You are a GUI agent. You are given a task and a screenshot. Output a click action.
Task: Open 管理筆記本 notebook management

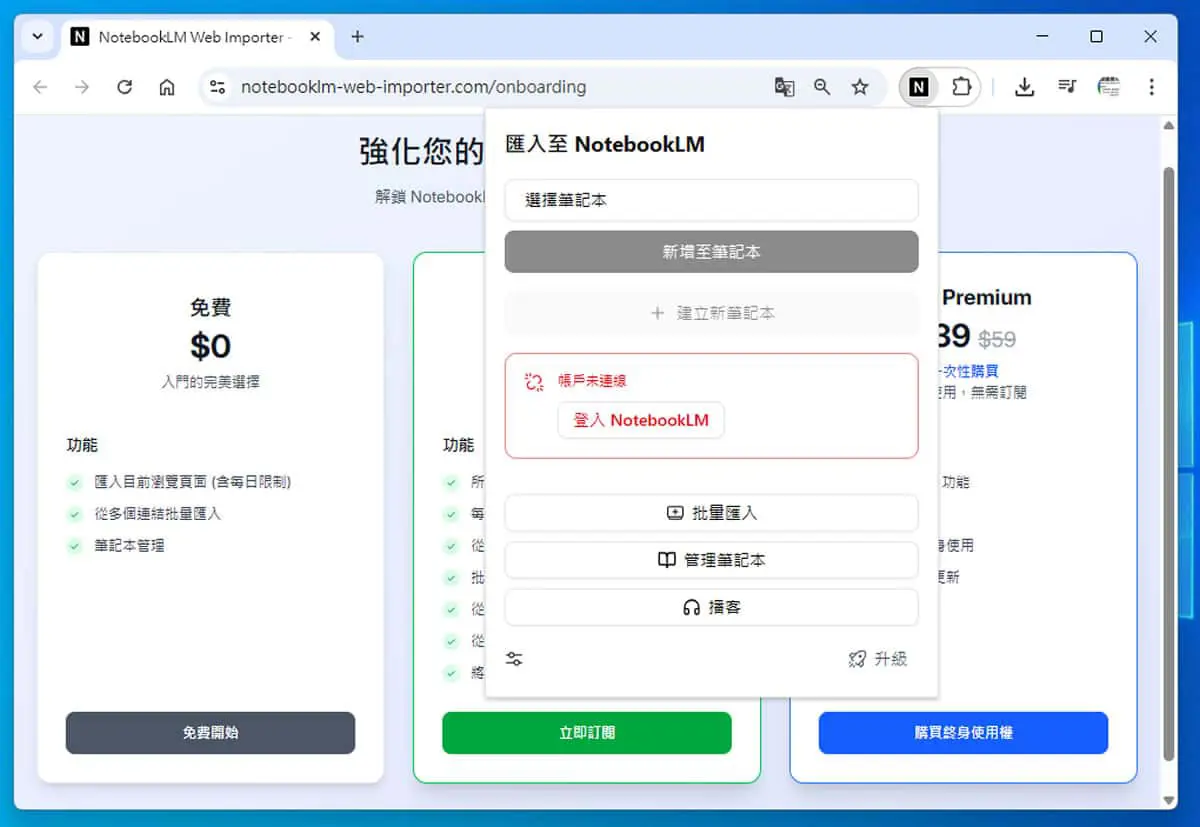tap(711, 560)
